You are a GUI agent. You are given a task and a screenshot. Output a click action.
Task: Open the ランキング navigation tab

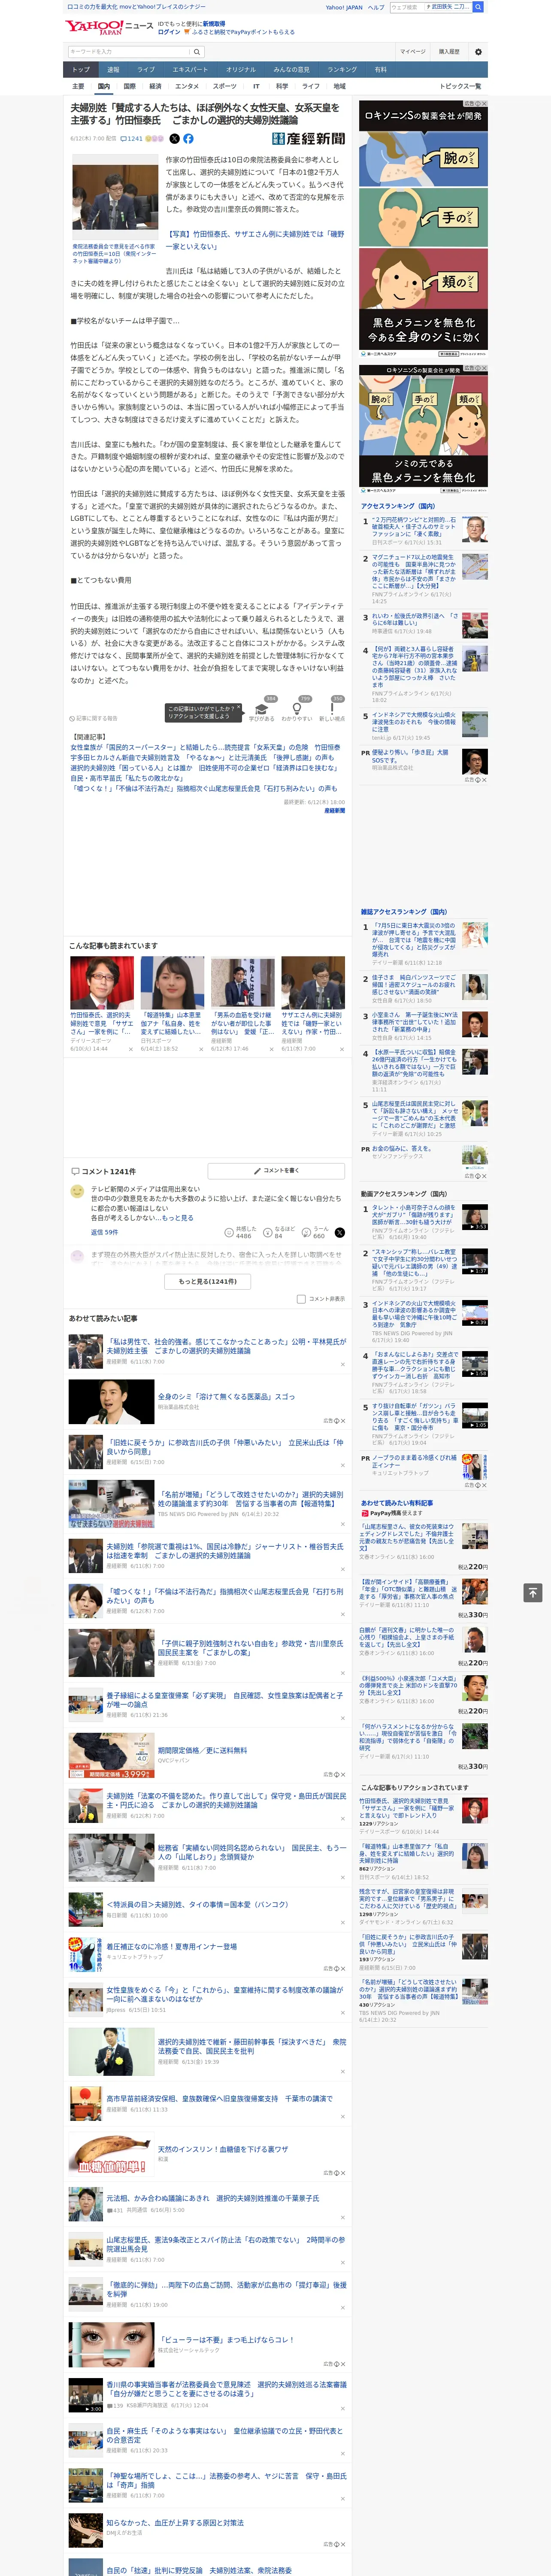[342, 70]
